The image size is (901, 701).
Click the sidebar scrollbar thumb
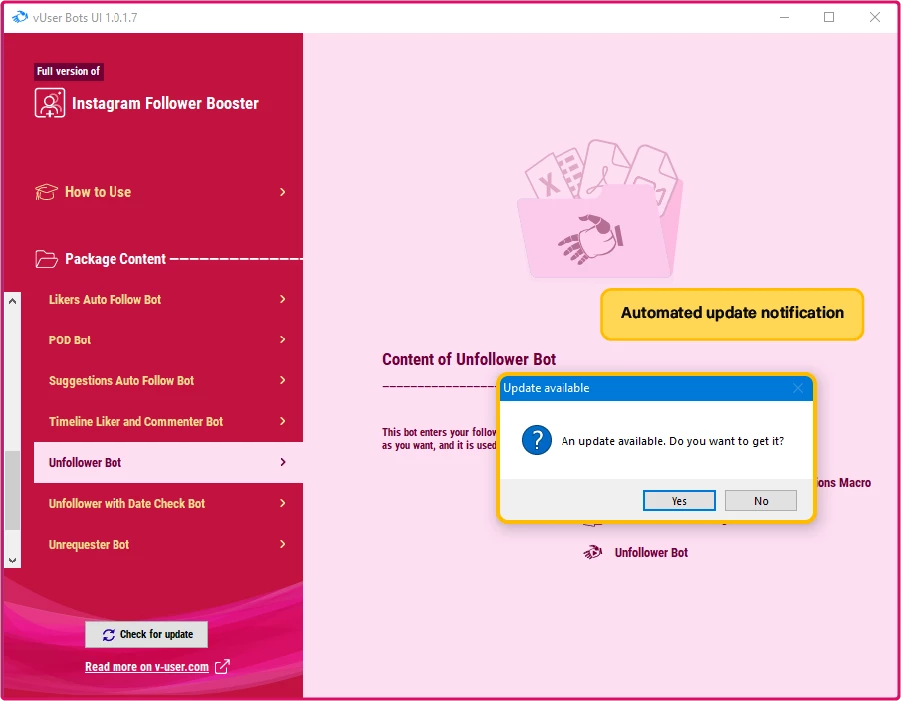pos(13,490)
